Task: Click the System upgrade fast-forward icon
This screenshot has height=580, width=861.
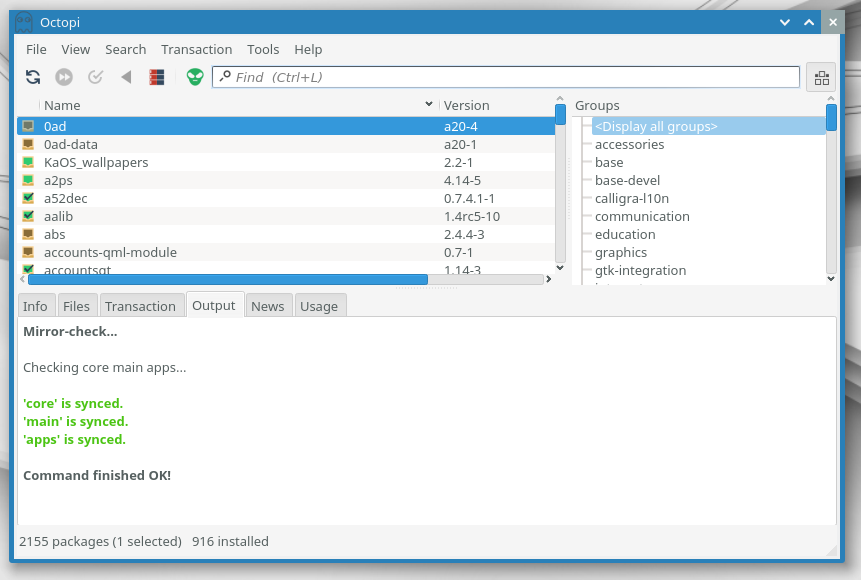Action: click(64, 77)
